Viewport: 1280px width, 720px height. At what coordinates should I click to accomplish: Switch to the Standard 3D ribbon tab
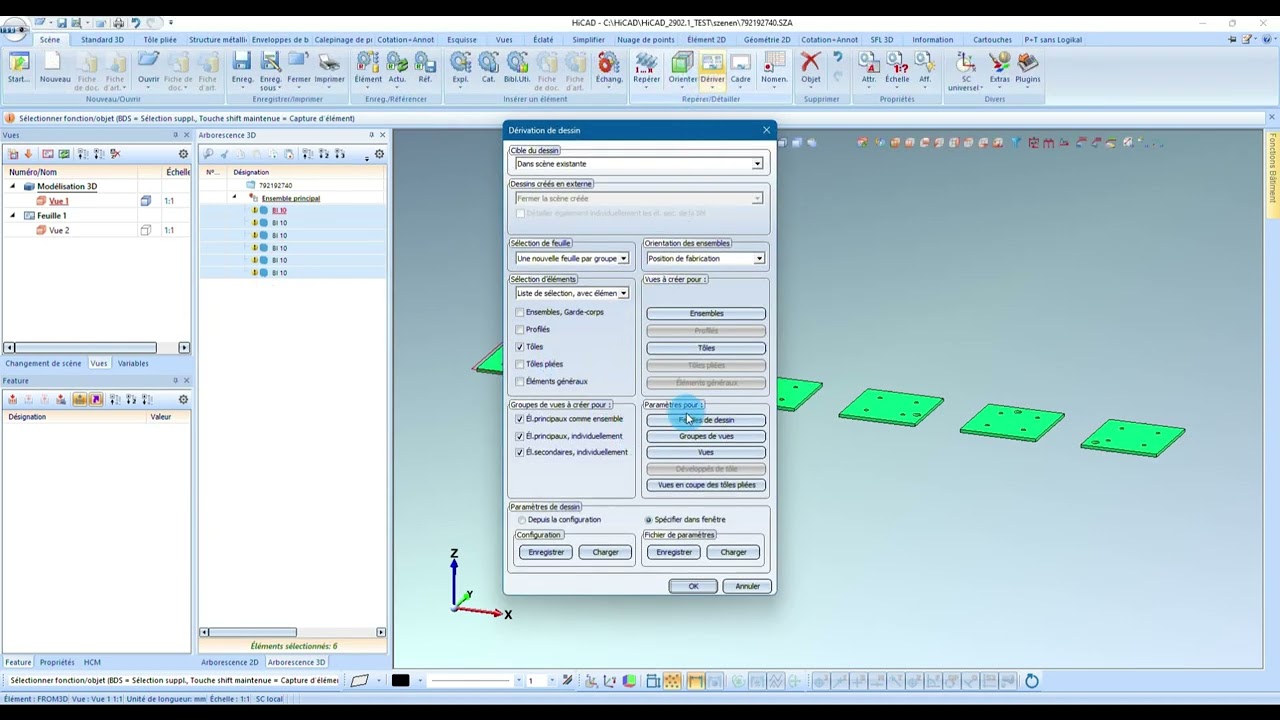click(x=102, y=40)
